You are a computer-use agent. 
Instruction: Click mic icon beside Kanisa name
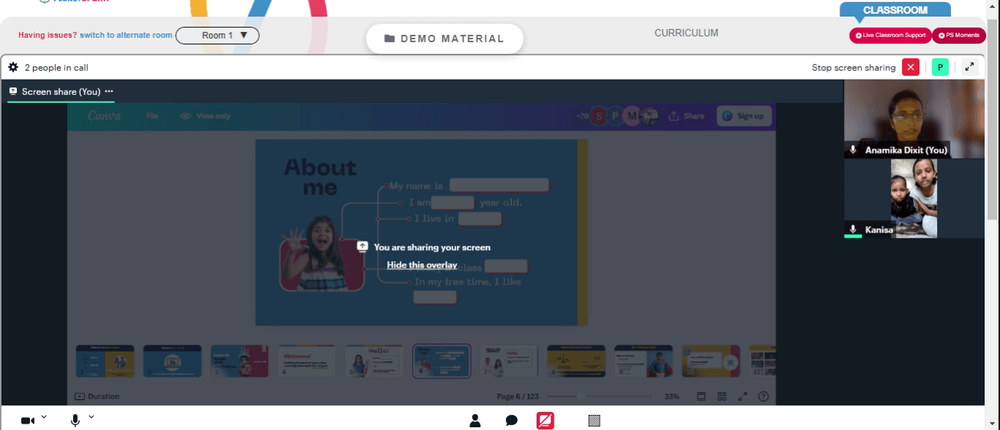[x=853, y=229]
